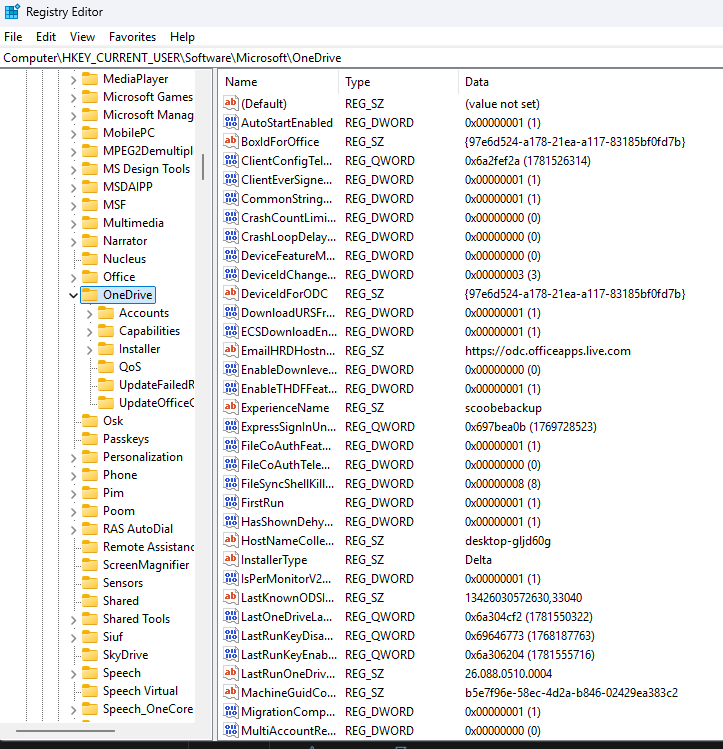Click data value desktop-gljd60g
The image size is (723, 749).
(x=508, y=541)
